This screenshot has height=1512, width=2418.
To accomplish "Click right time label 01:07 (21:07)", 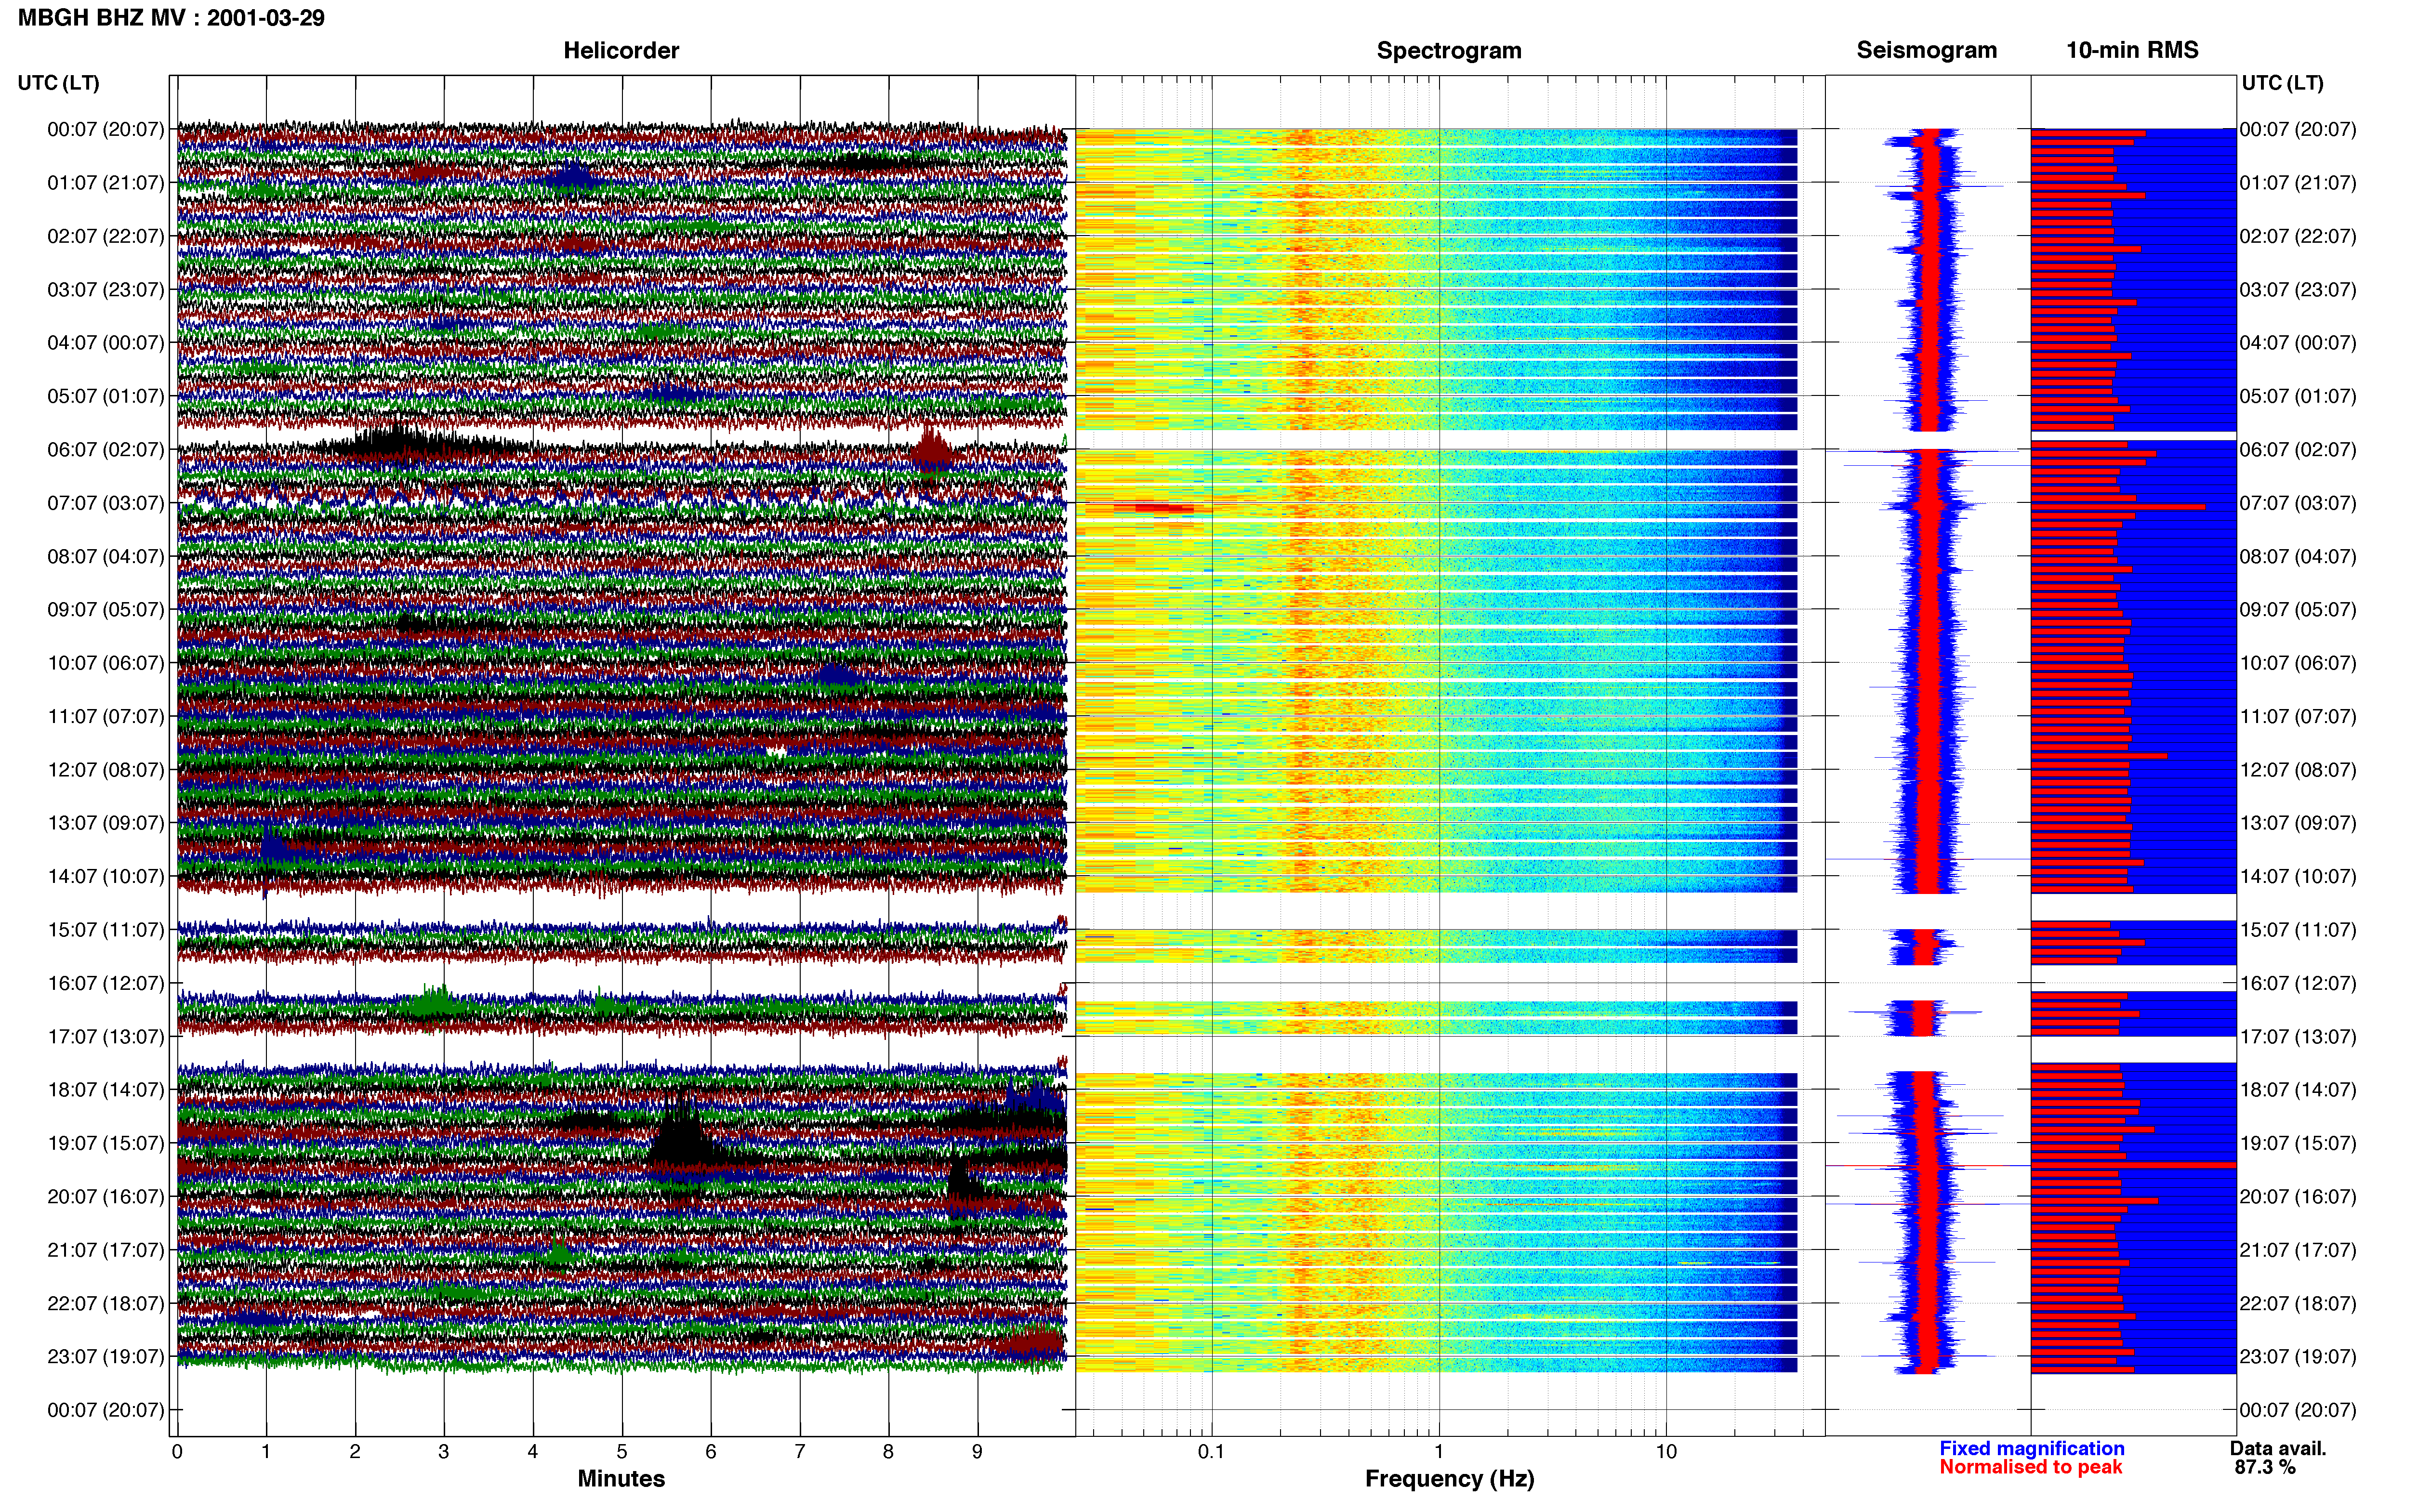I will tap(2298, 183).
